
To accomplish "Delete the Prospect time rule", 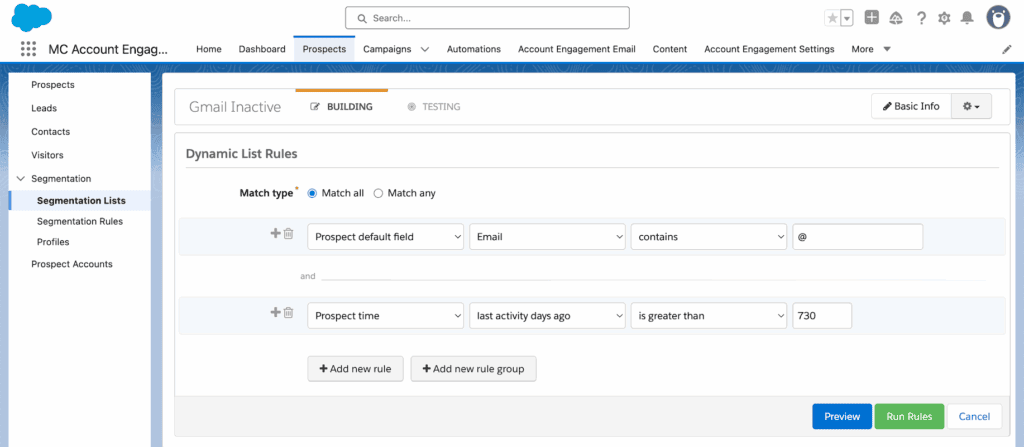I will coord(289,312).
